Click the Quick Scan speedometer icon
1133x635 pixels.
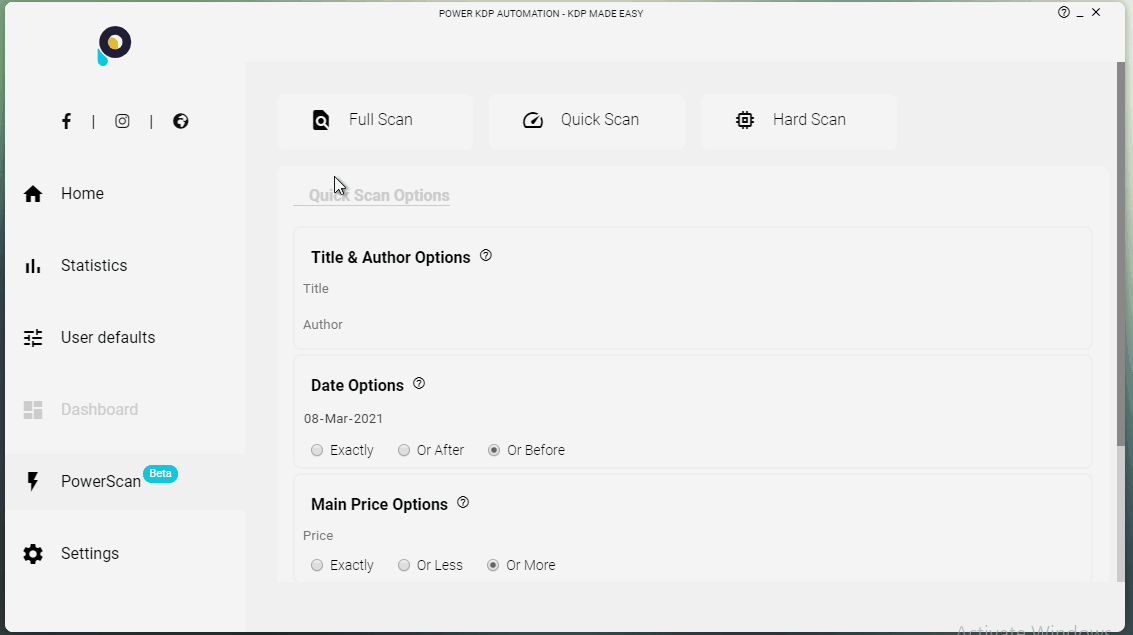(x=533, y=120)
